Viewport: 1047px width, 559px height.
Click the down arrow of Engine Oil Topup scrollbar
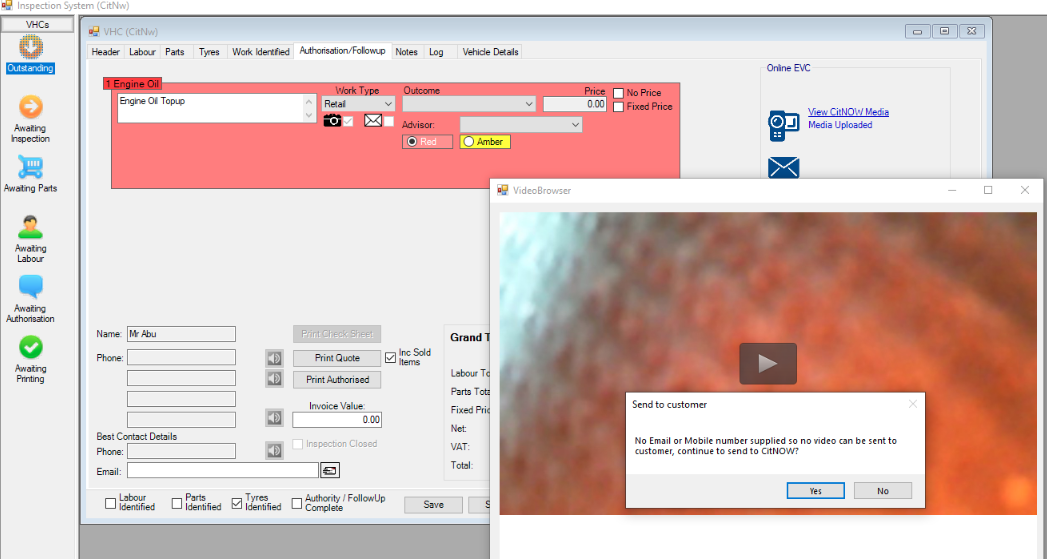[x=308, y=116]
